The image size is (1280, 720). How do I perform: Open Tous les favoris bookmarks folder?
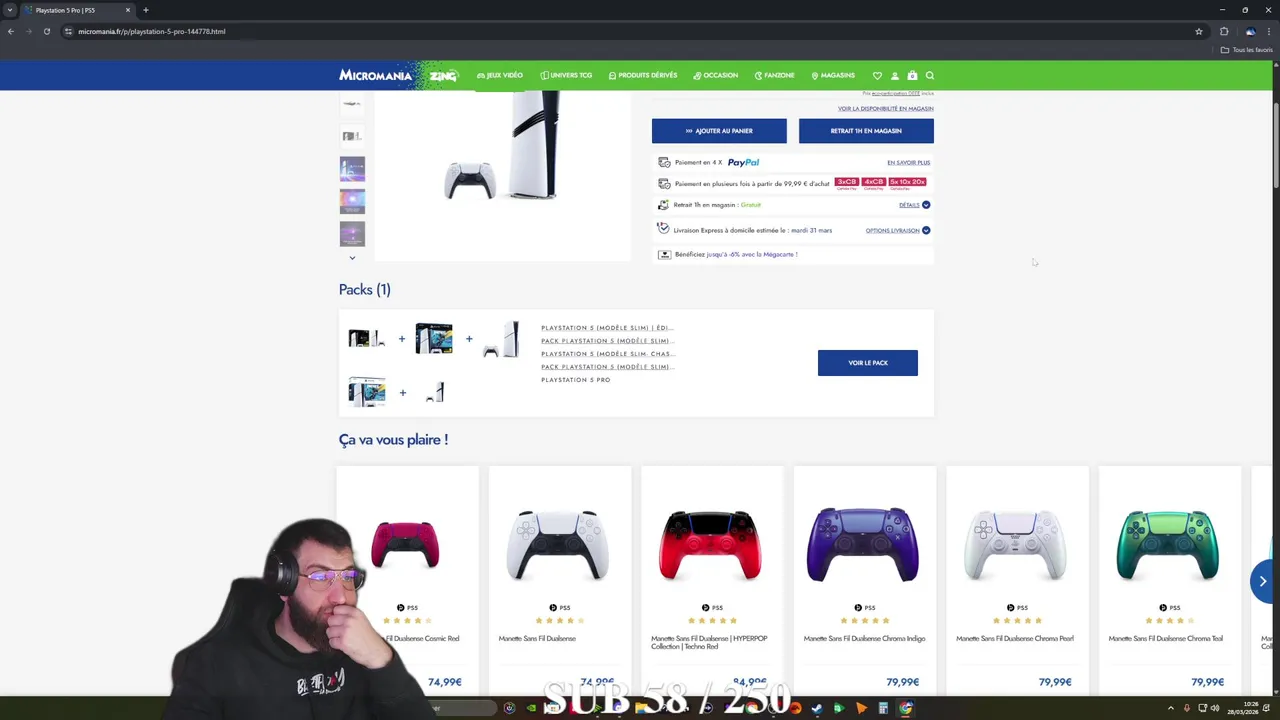coord(1246,50)
